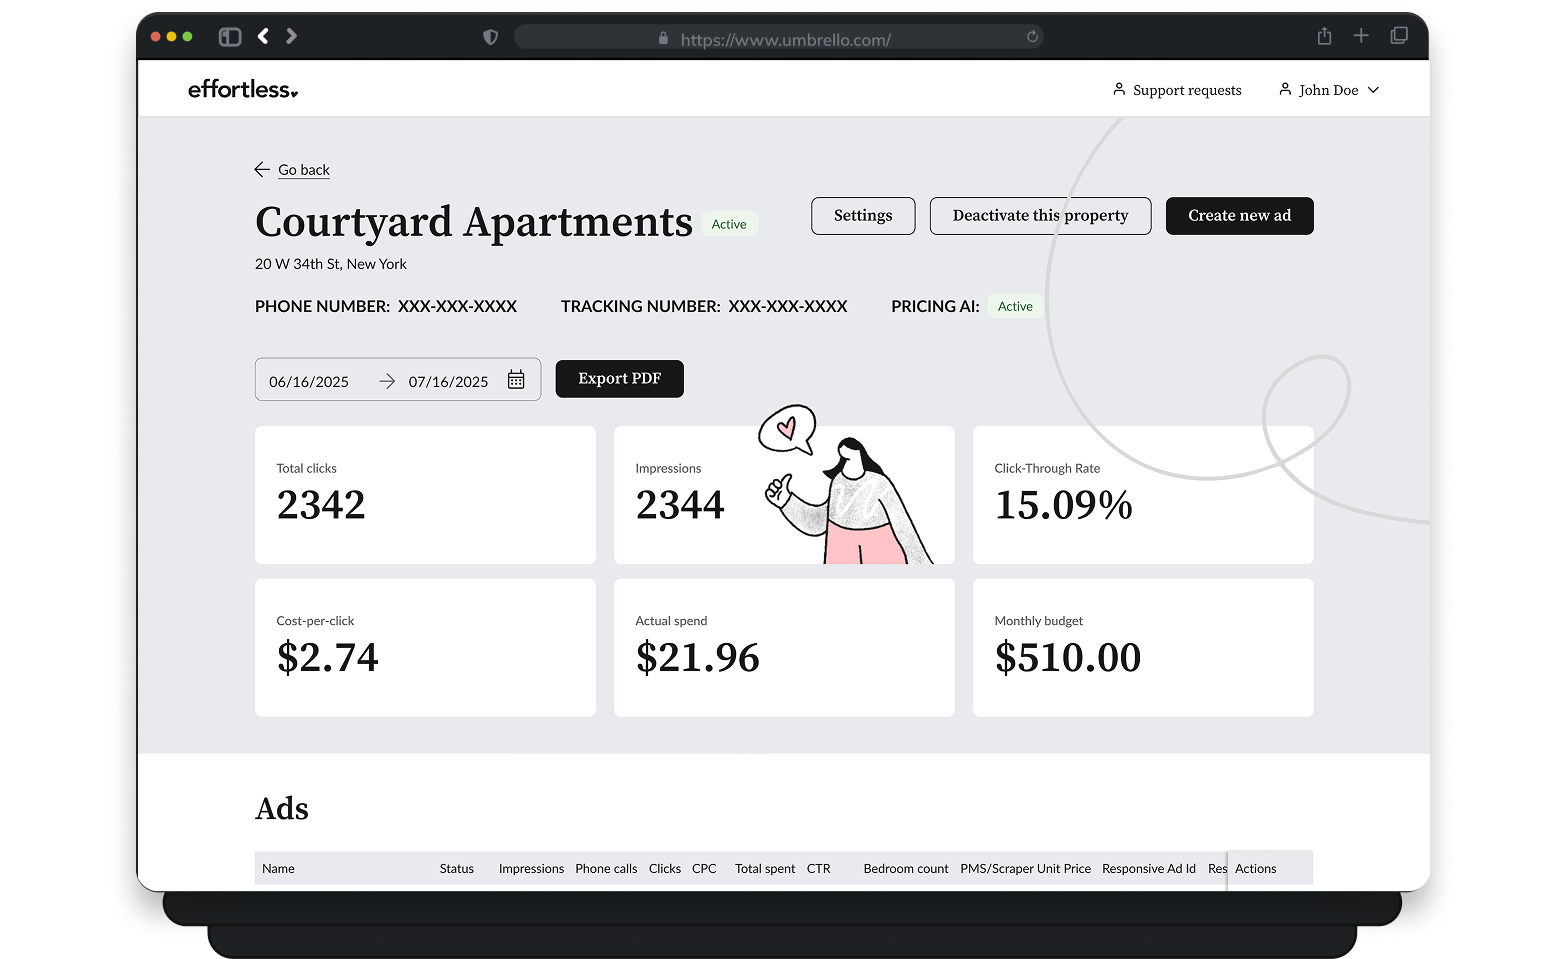Click the URL address bar

(778, 38)
